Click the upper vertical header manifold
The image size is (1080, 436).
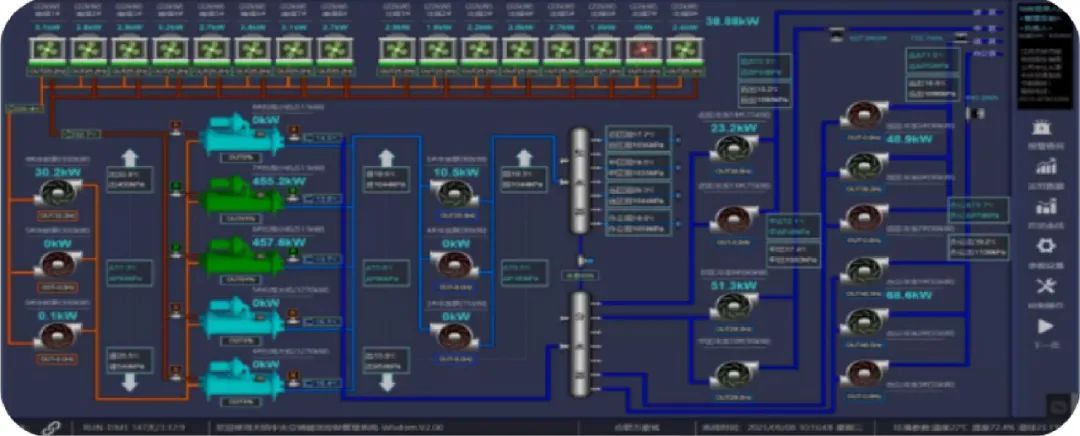[578, 180]
